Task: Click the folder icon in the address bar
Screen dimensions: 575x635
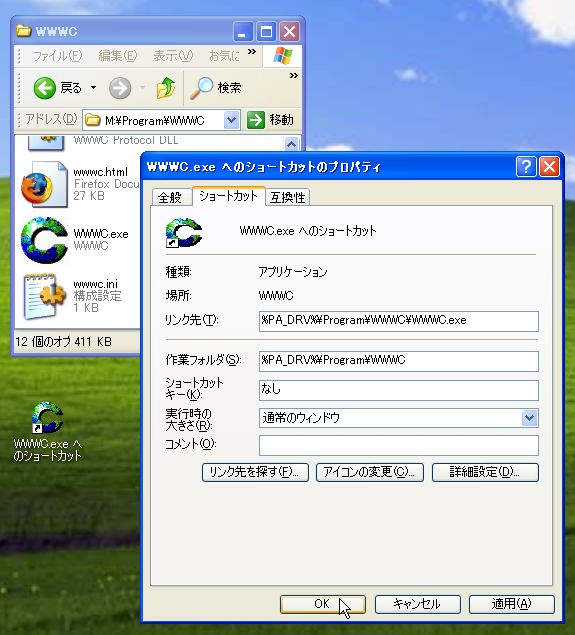Action: click(93, 120)
